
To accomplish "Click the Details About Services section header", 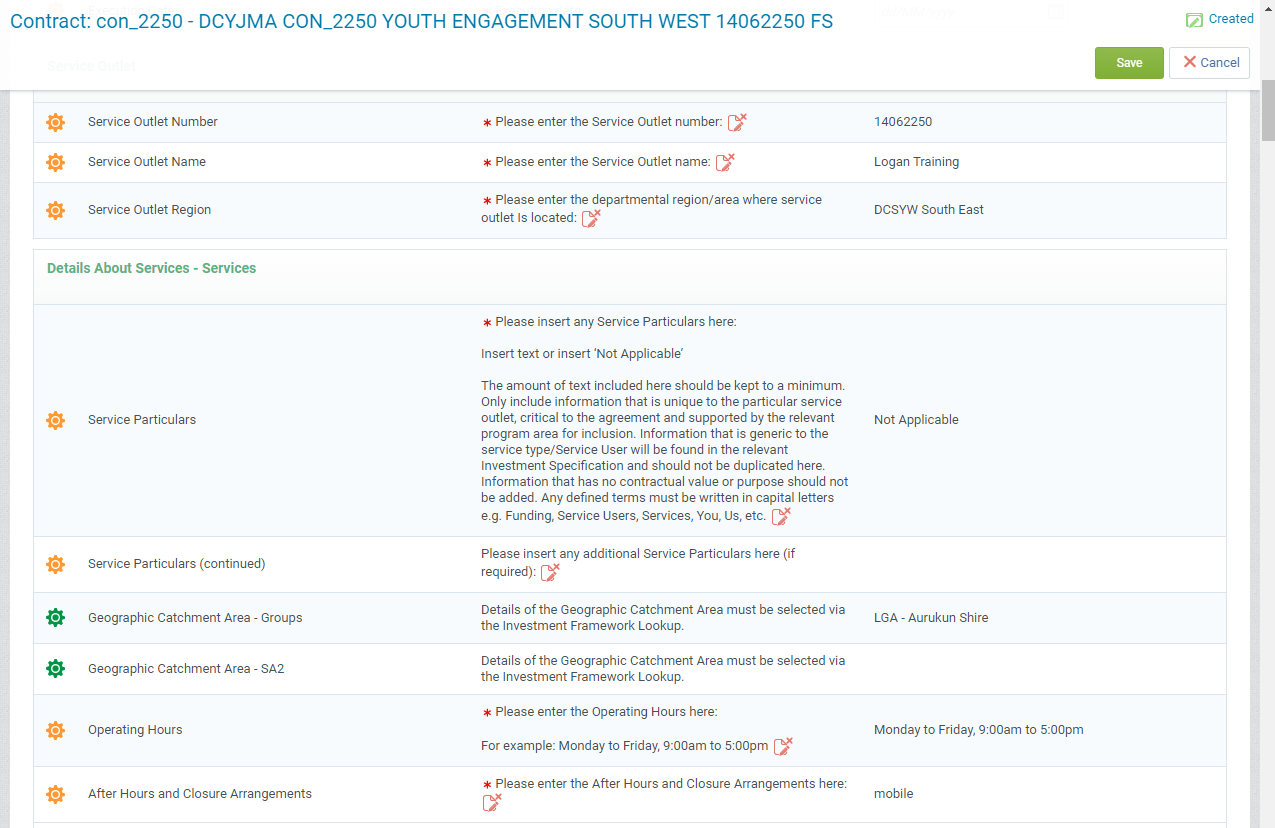I will click(152, 268).
